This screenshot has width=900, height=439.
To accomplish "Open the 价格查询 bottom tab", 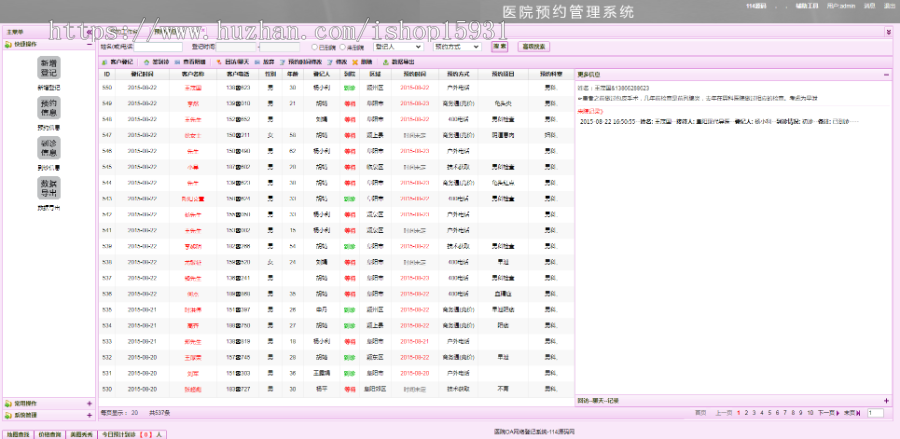I will coord(50,434).
